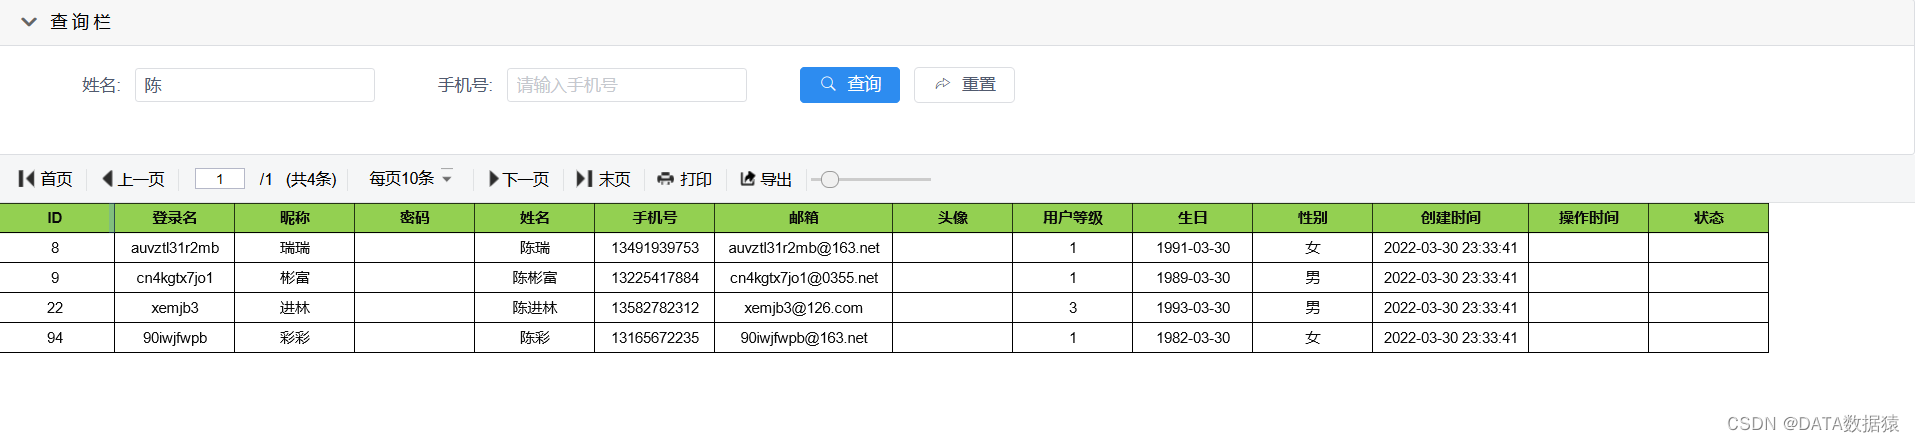The height and width of the screenshot is (442, 1915).
Task: Click the reset arrow icon button
Action: tap(963, 85)
